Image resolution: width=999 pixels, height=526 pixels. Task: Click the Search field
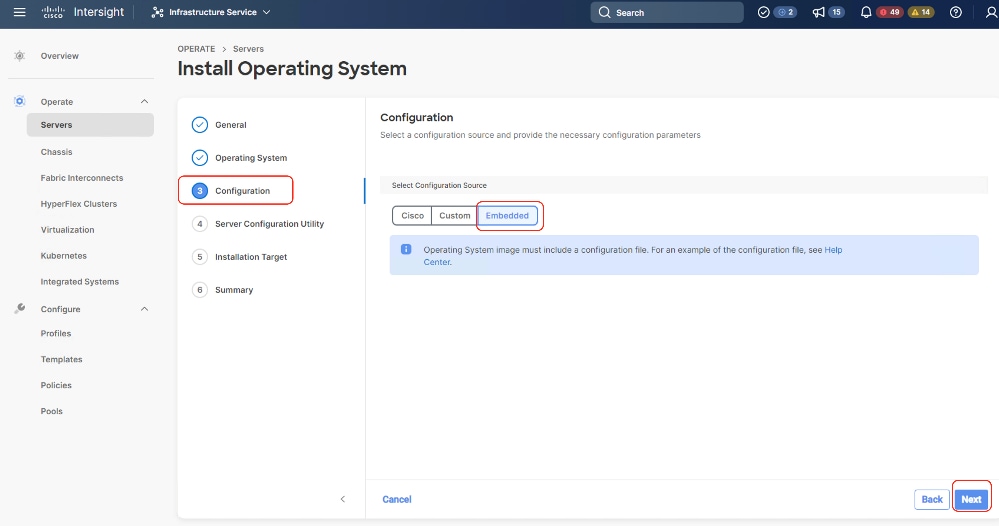(x=666, y=12)
